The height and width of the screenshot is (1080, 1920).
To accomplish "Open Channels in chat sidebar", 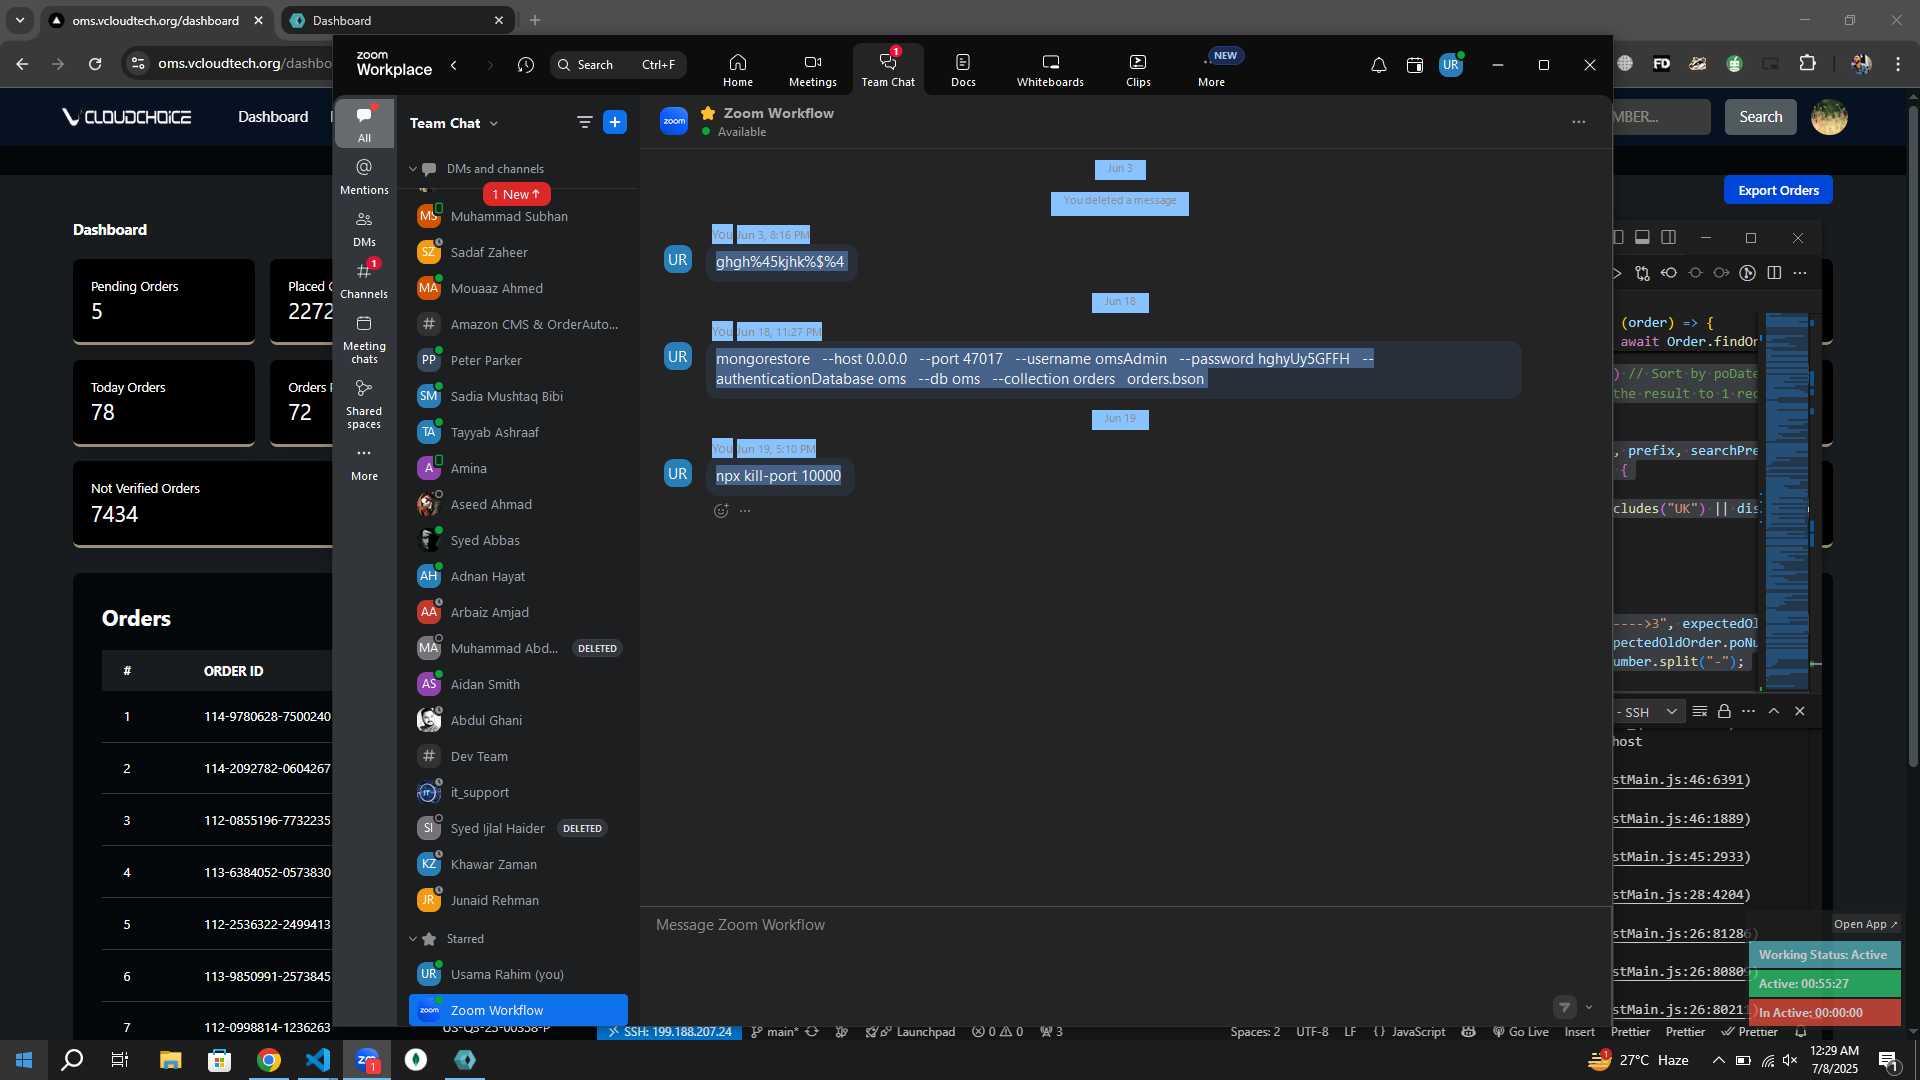I will [364, 281].
